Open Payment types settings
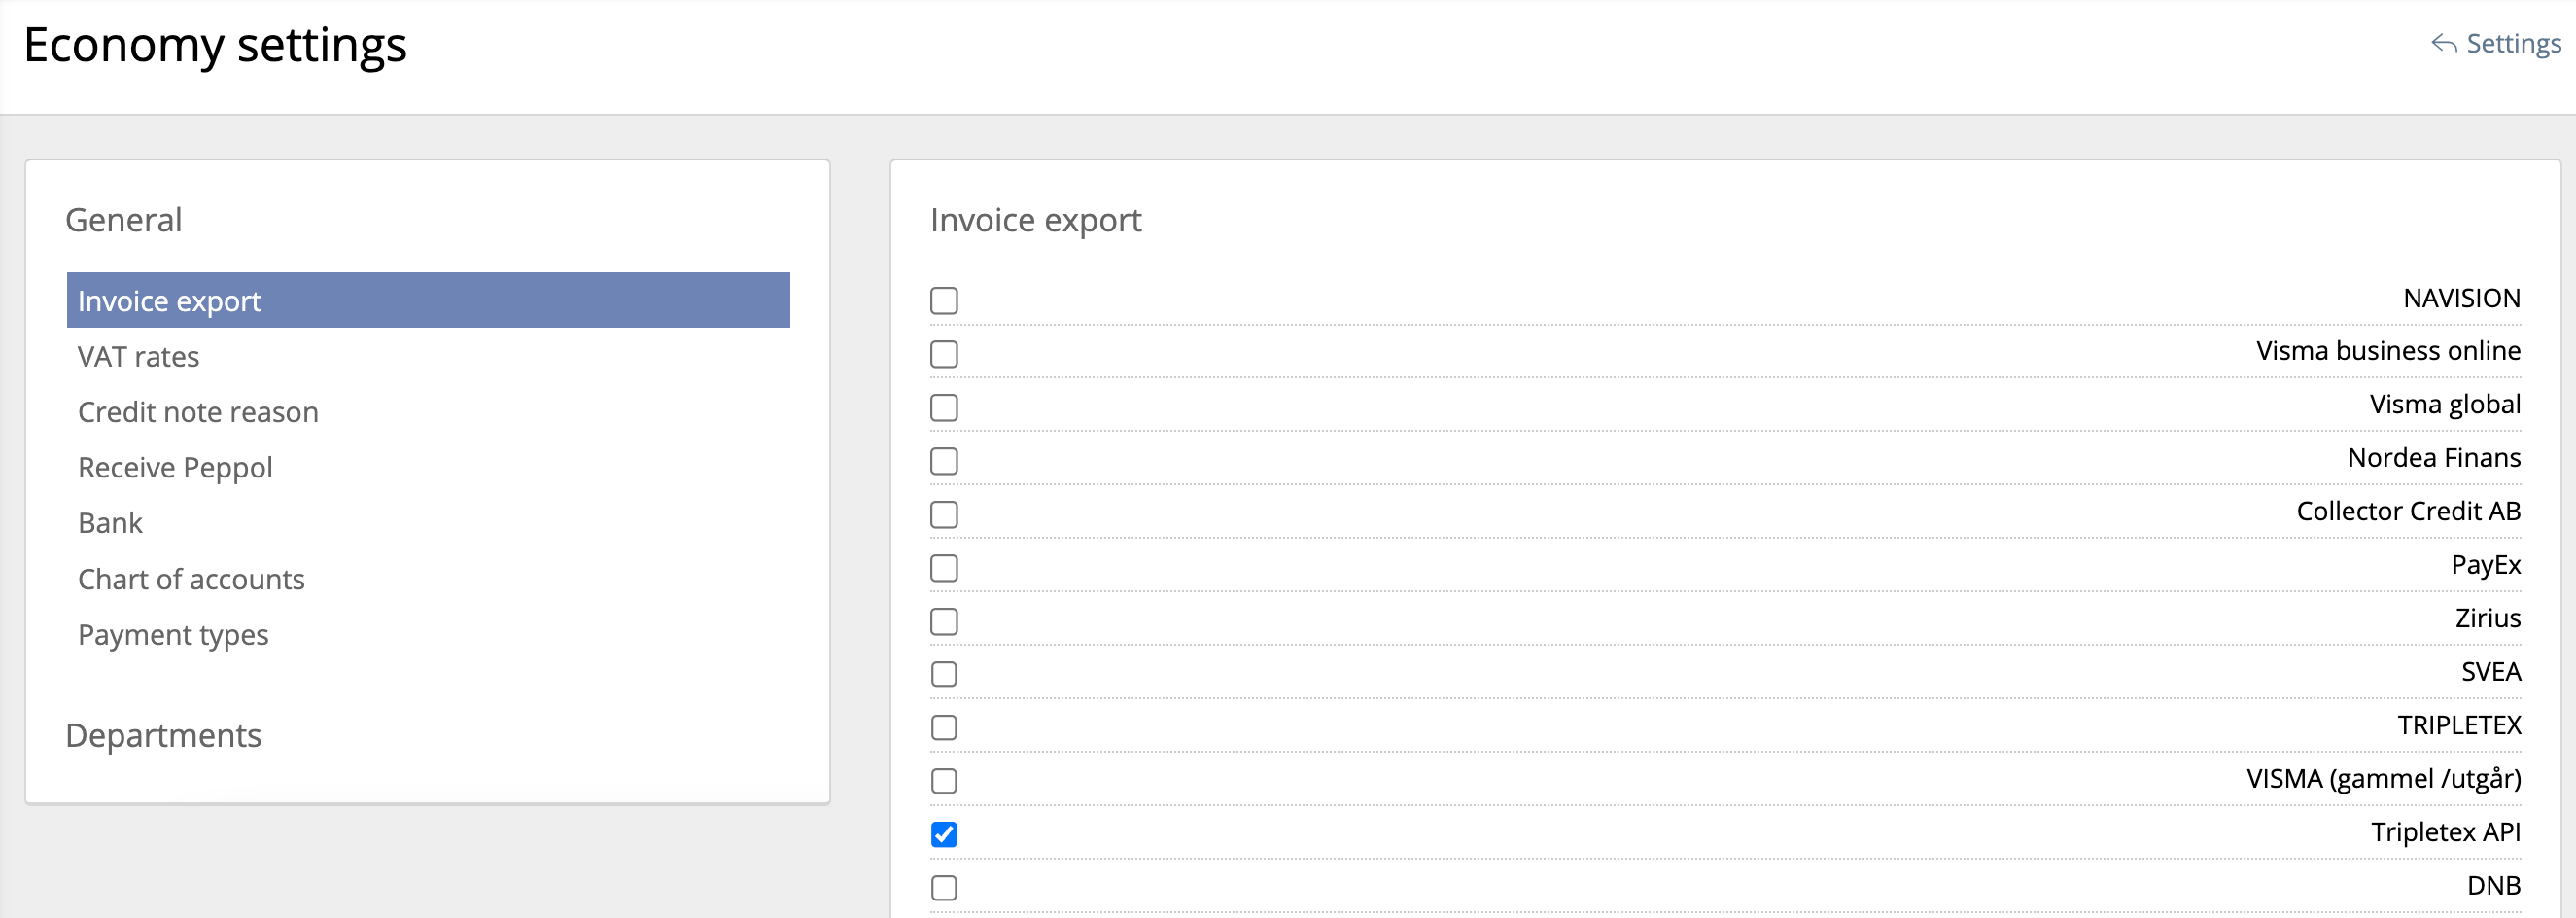 point(173,635)
